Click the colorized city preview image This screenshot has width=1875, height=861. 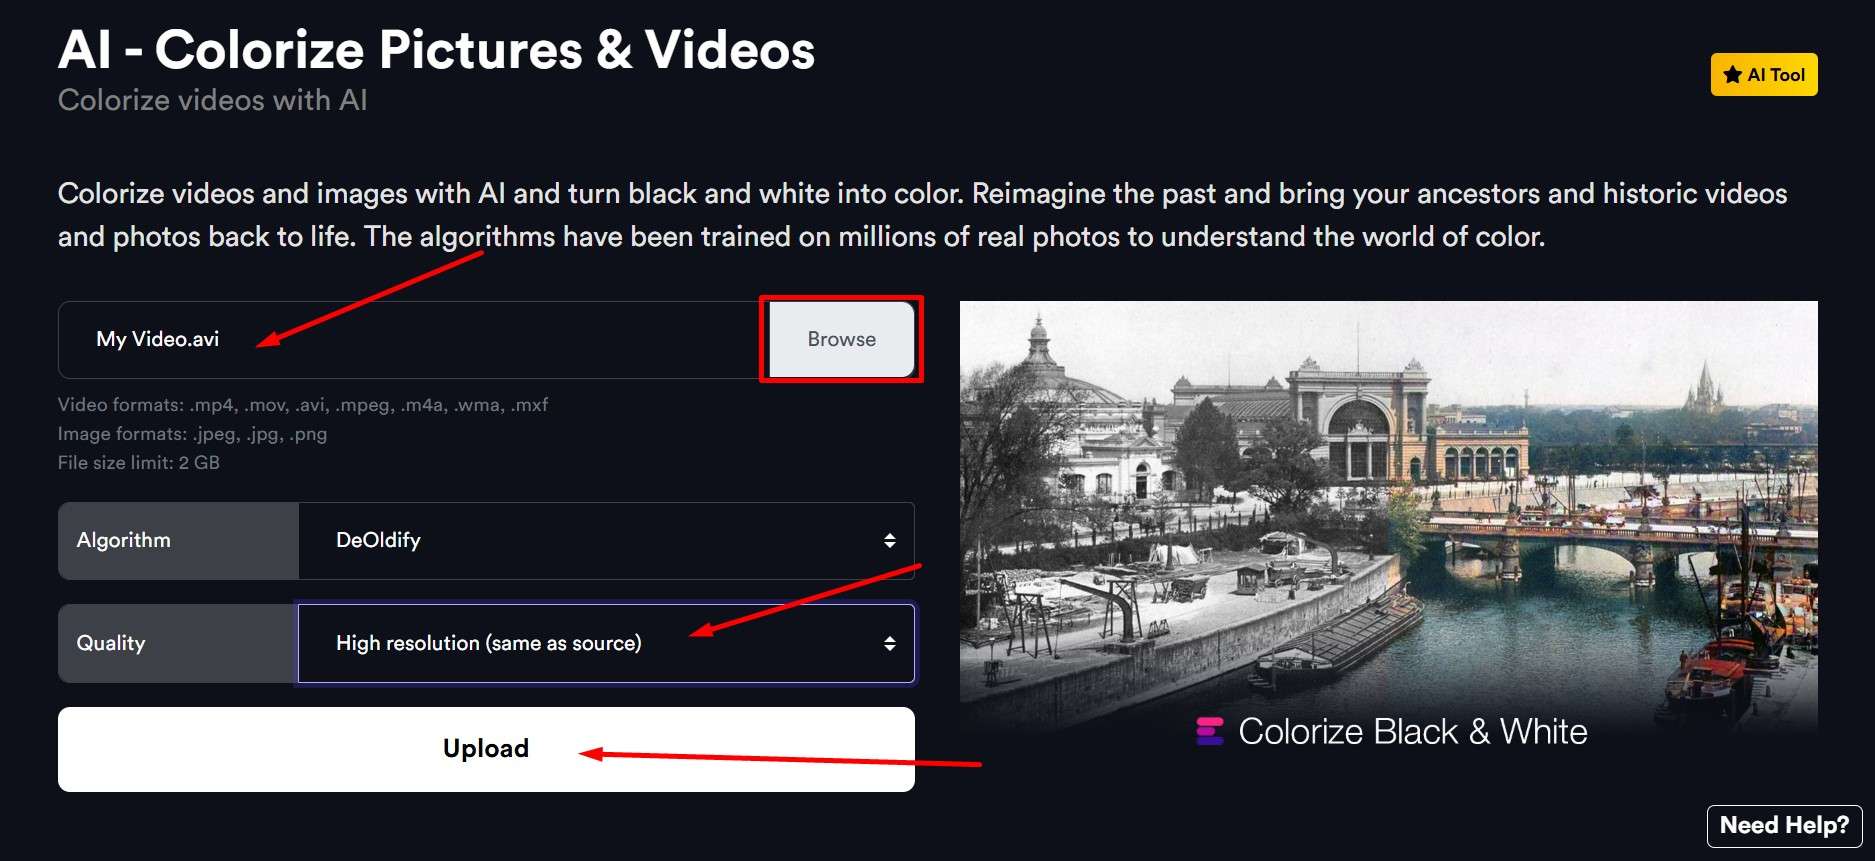click(1388, 500)
